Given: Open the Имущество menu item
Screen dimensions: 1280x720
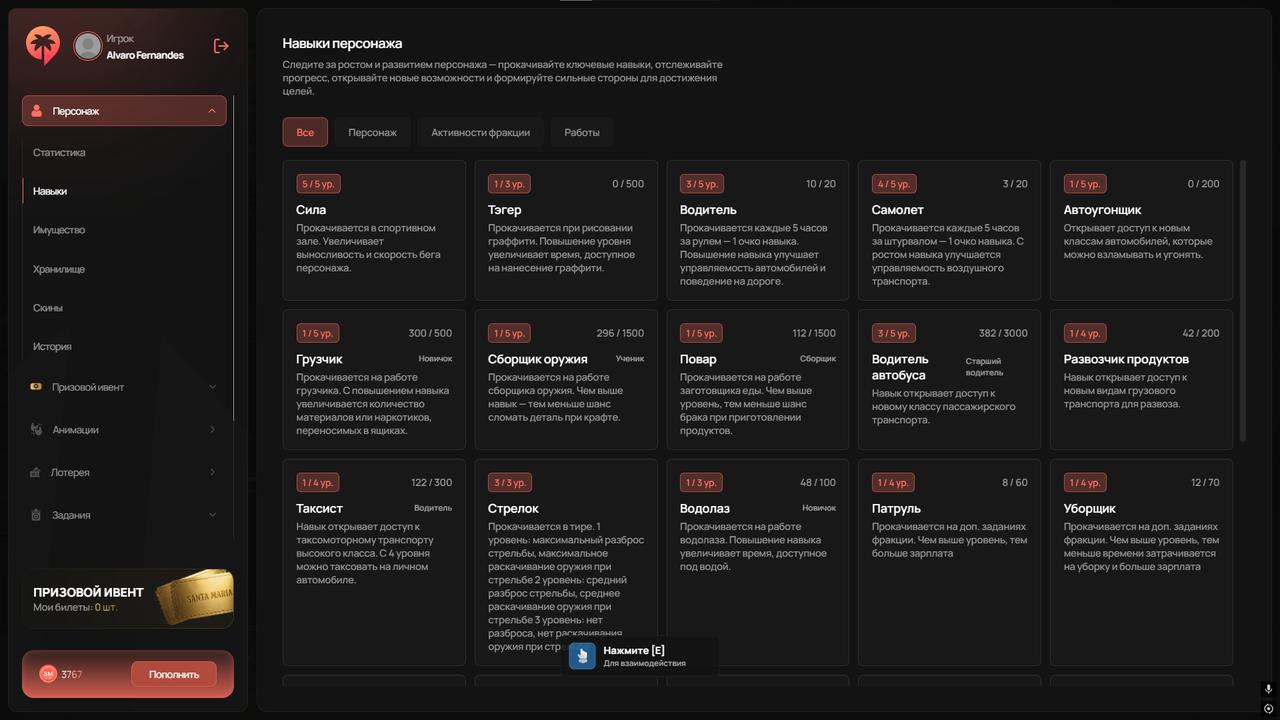Looking at the screenshot, I should [x=59, y=230].
